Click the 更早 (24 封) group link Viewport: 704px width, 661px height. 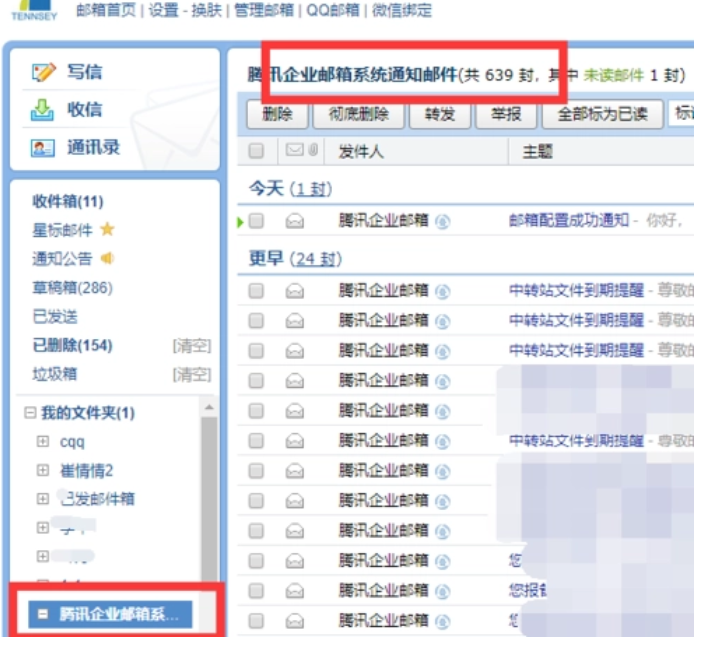point(295,258)
